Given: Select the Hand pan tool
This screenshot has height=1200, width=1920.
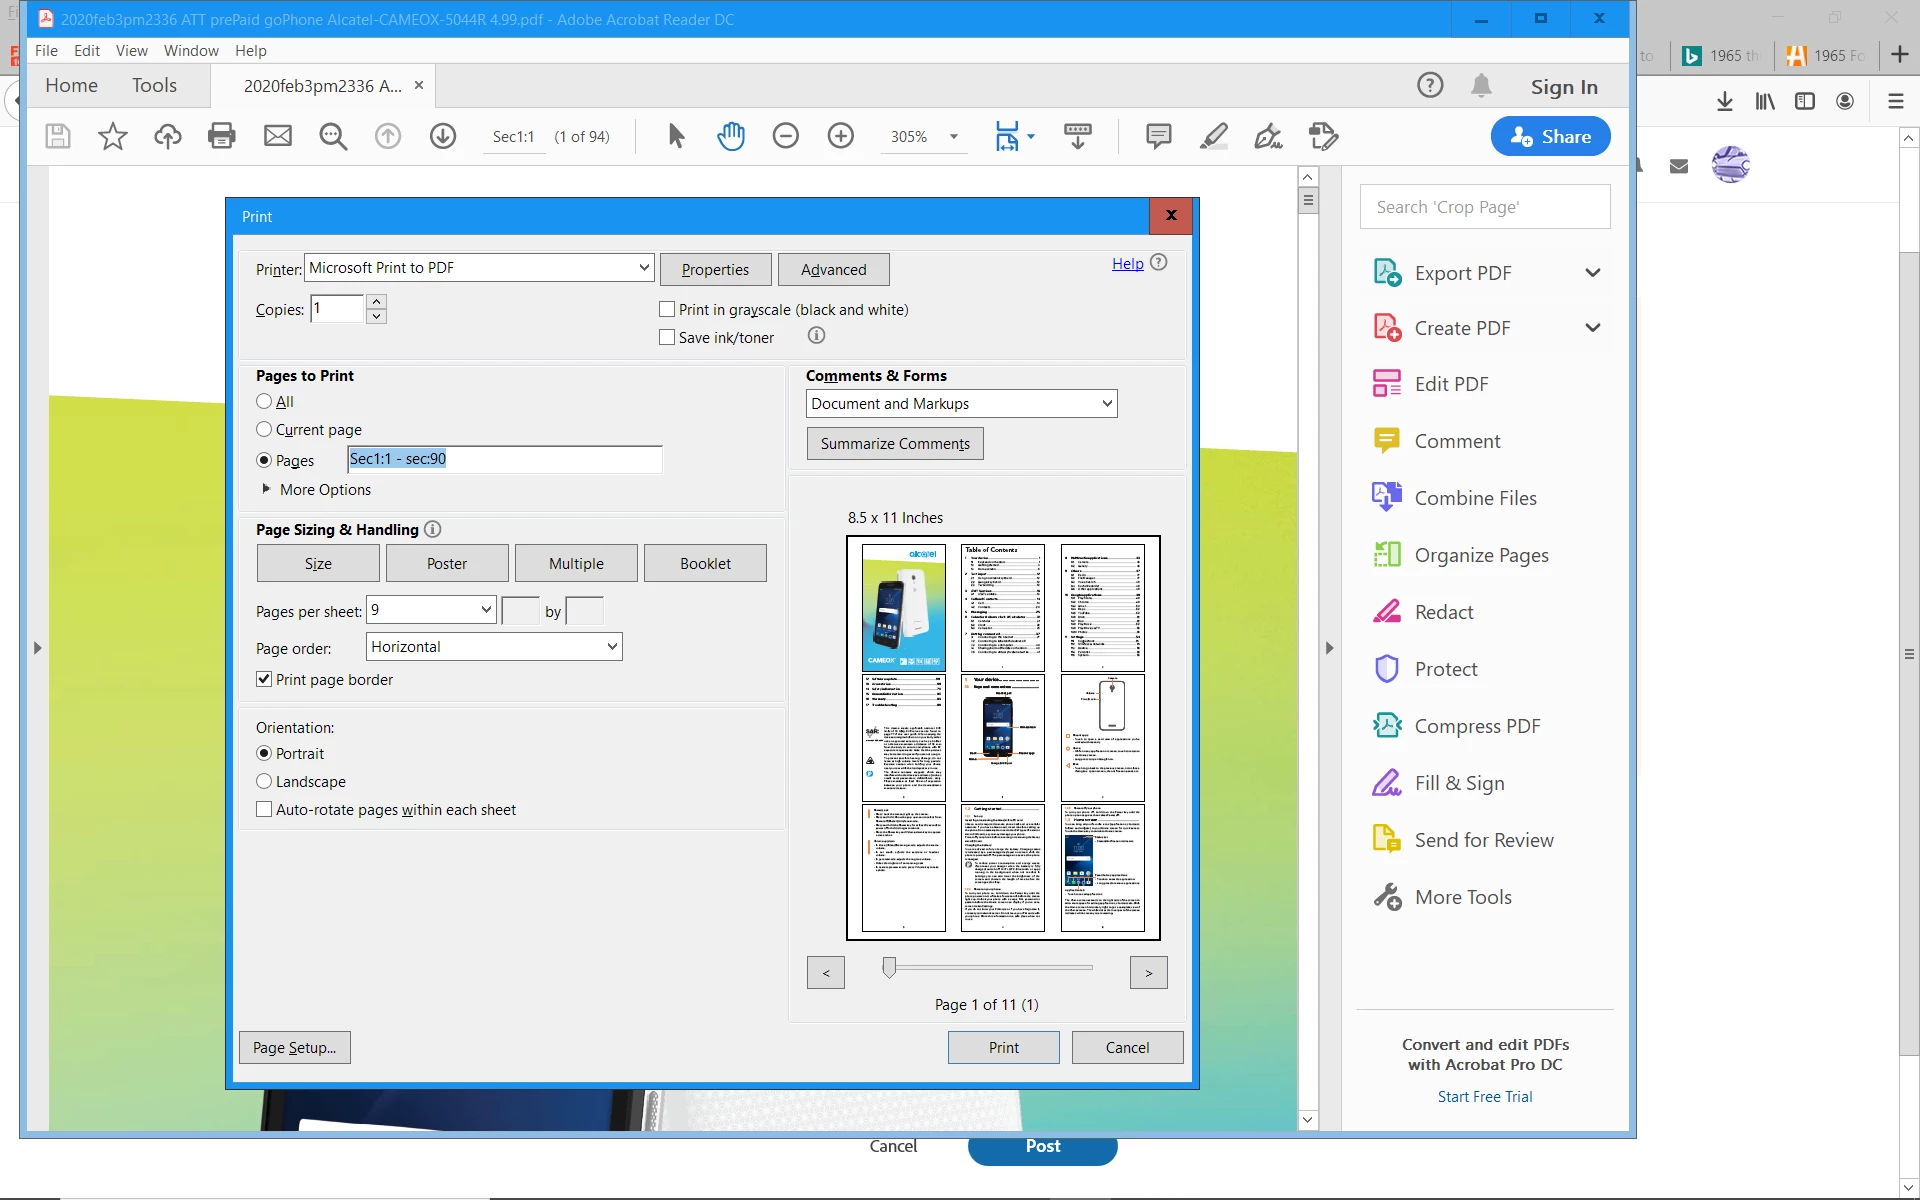Looking at the screenshot, I should [x=731, y=136].
